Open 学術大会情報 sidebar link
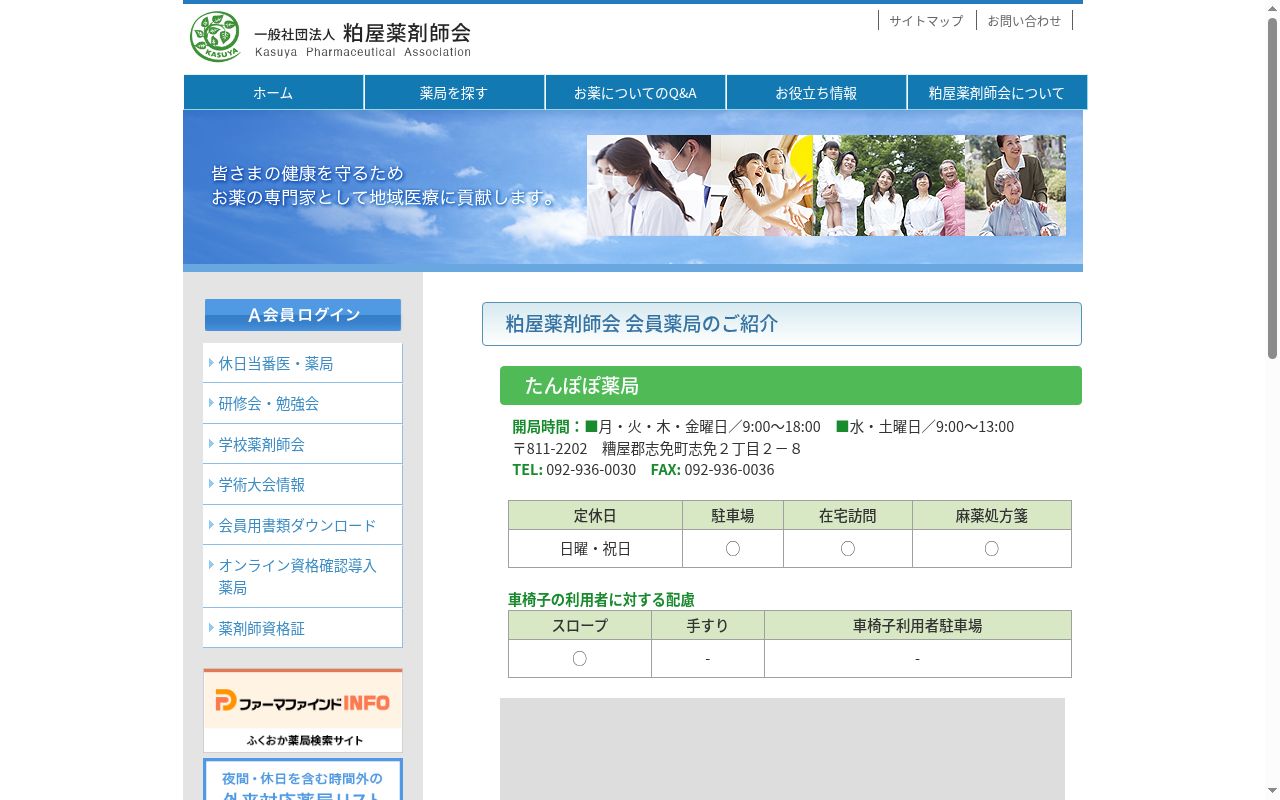Viewport: 1280px width, 800px height. 303,484
